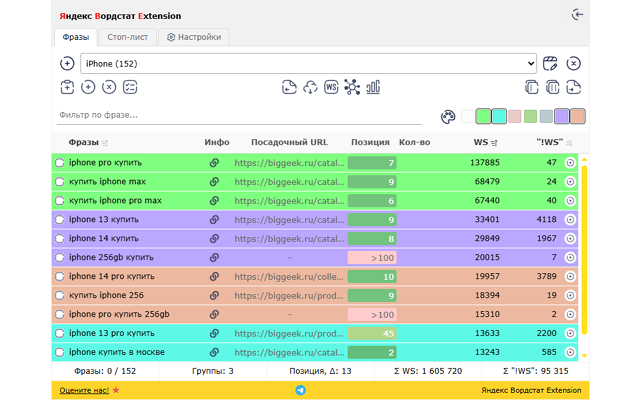Screen dimensions: 640x400
Task: Check the box for iphone 13 pro купить
Action: [60, 333]
